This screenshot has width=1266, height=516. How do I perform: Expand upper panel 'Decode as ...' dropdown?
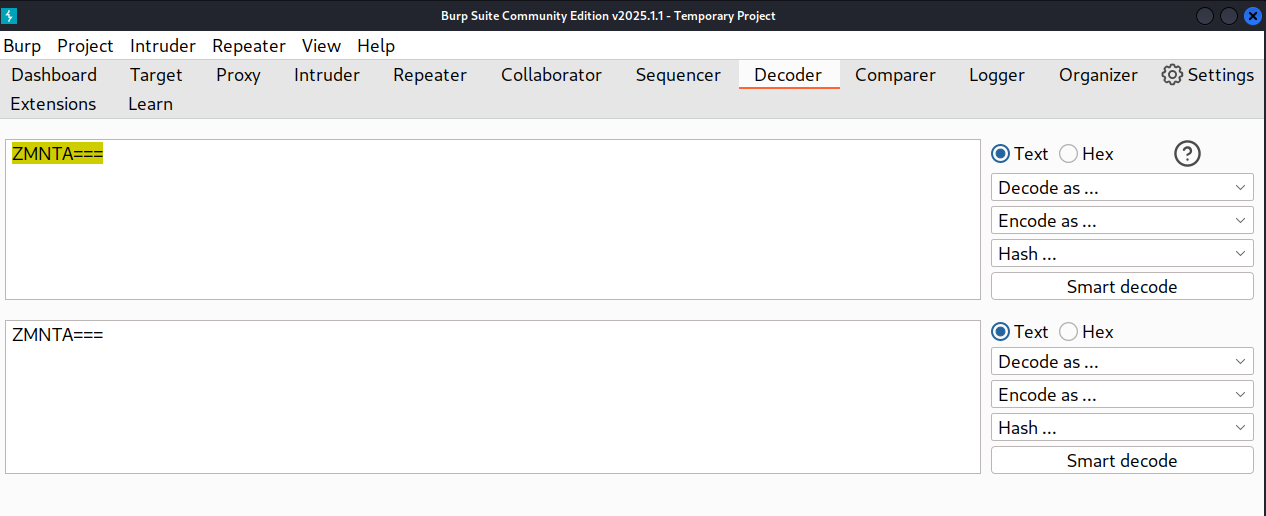coord(1122,187)
